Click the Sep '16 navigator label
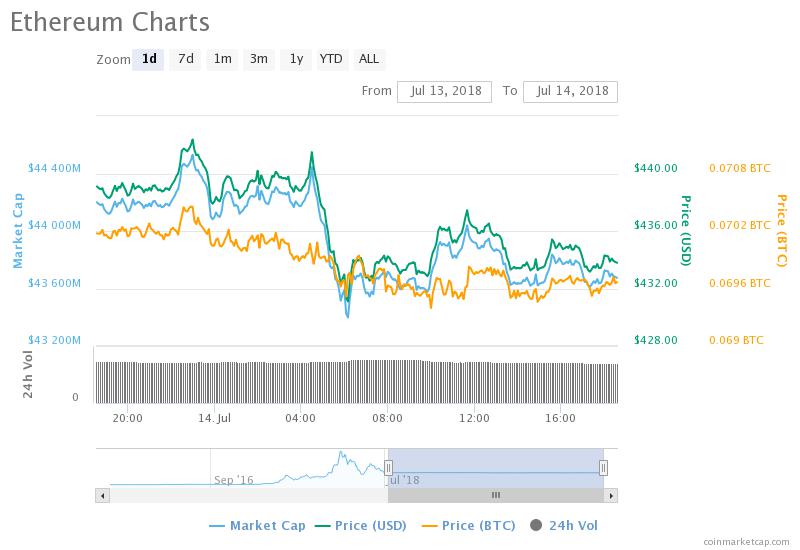 click(x=234, y=480)
